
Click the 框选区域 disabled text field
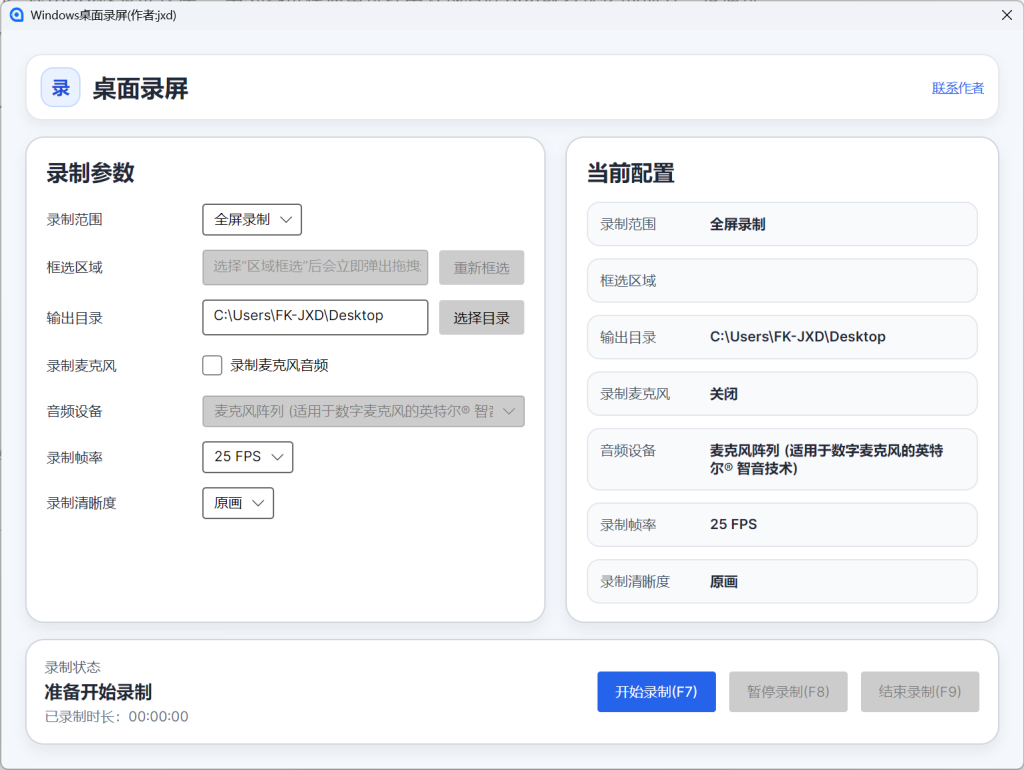coord(315,267)
